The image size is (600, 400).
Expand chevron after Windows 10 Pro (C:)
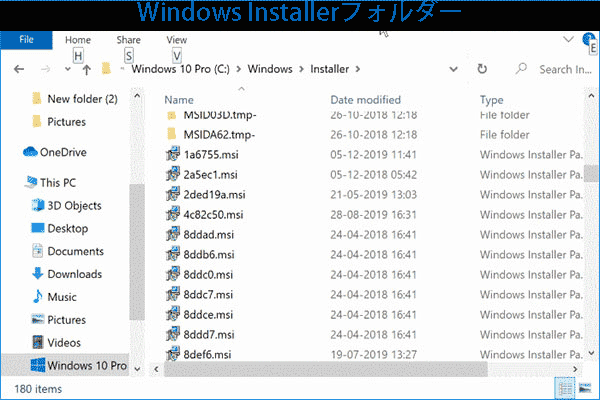pyautogui.click(x=239, y=69)
